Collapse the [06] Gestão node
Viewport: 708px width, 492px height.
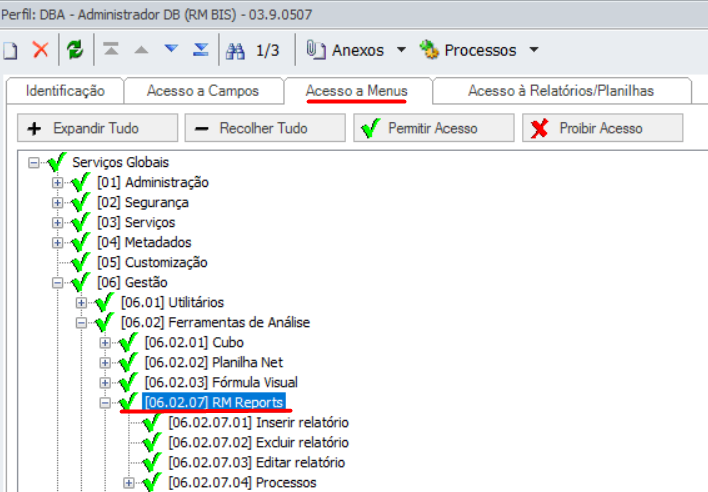[x=57, y=283]
